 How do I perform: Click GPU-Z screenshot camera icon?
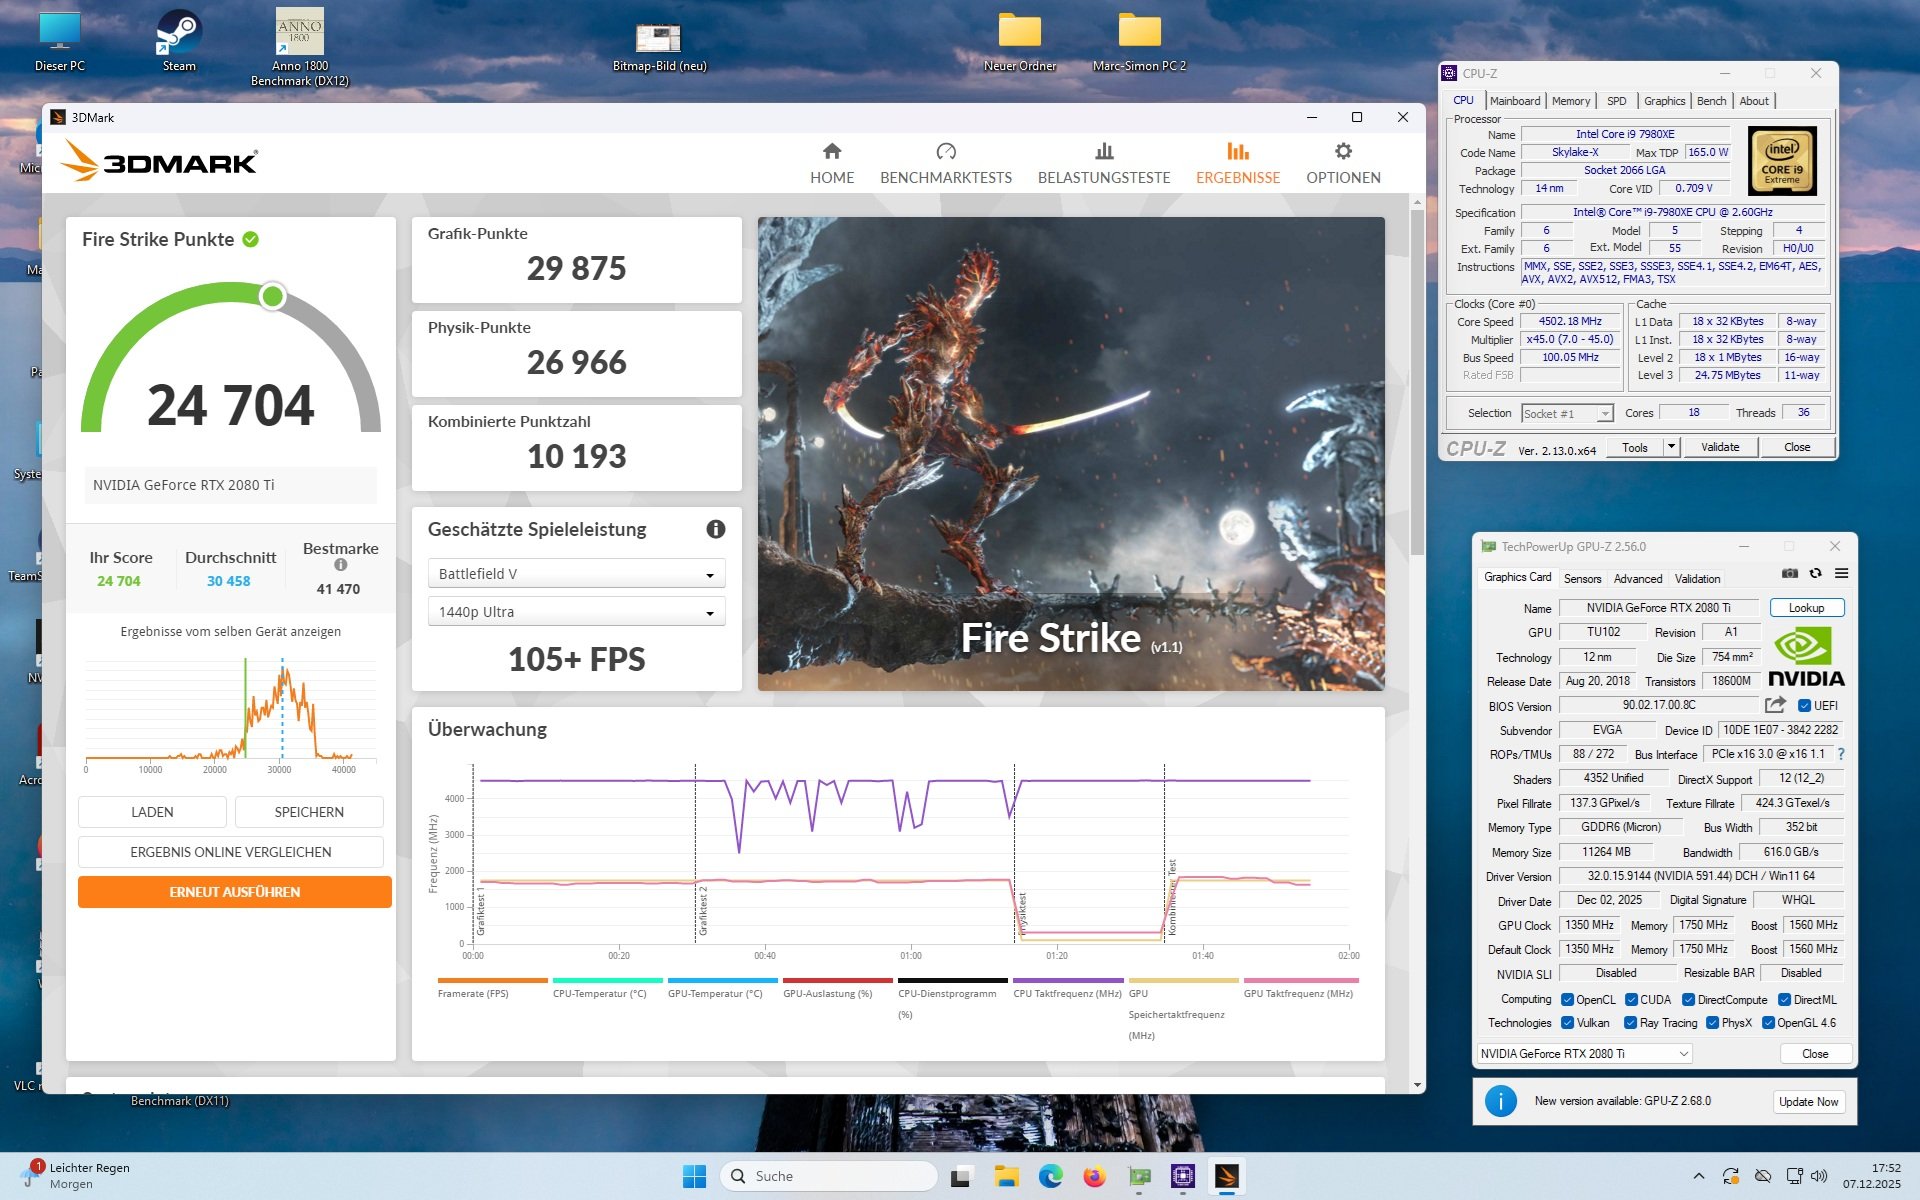click(x=1790, y=574)
